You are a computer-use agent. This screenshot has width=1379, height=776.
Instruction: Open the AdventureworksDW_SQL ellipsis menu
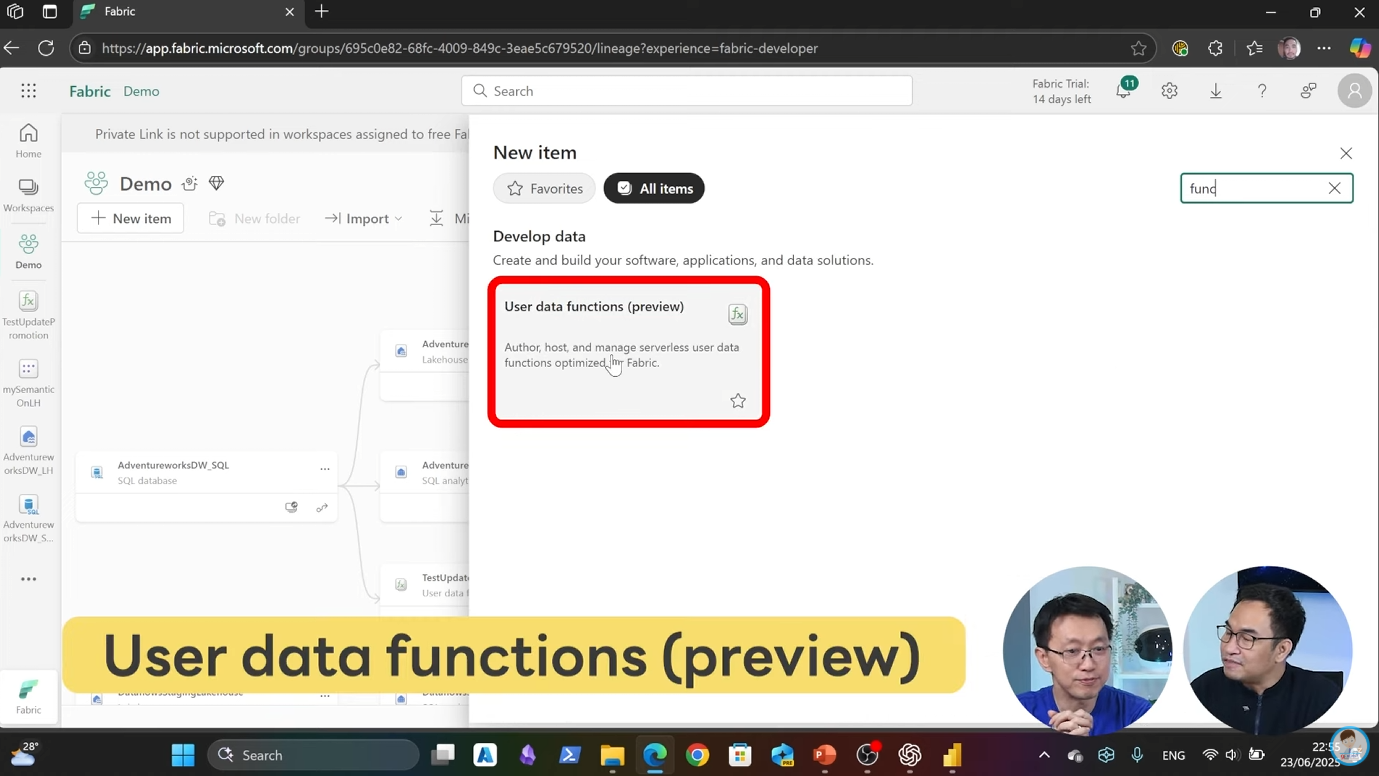click(324, 469)
